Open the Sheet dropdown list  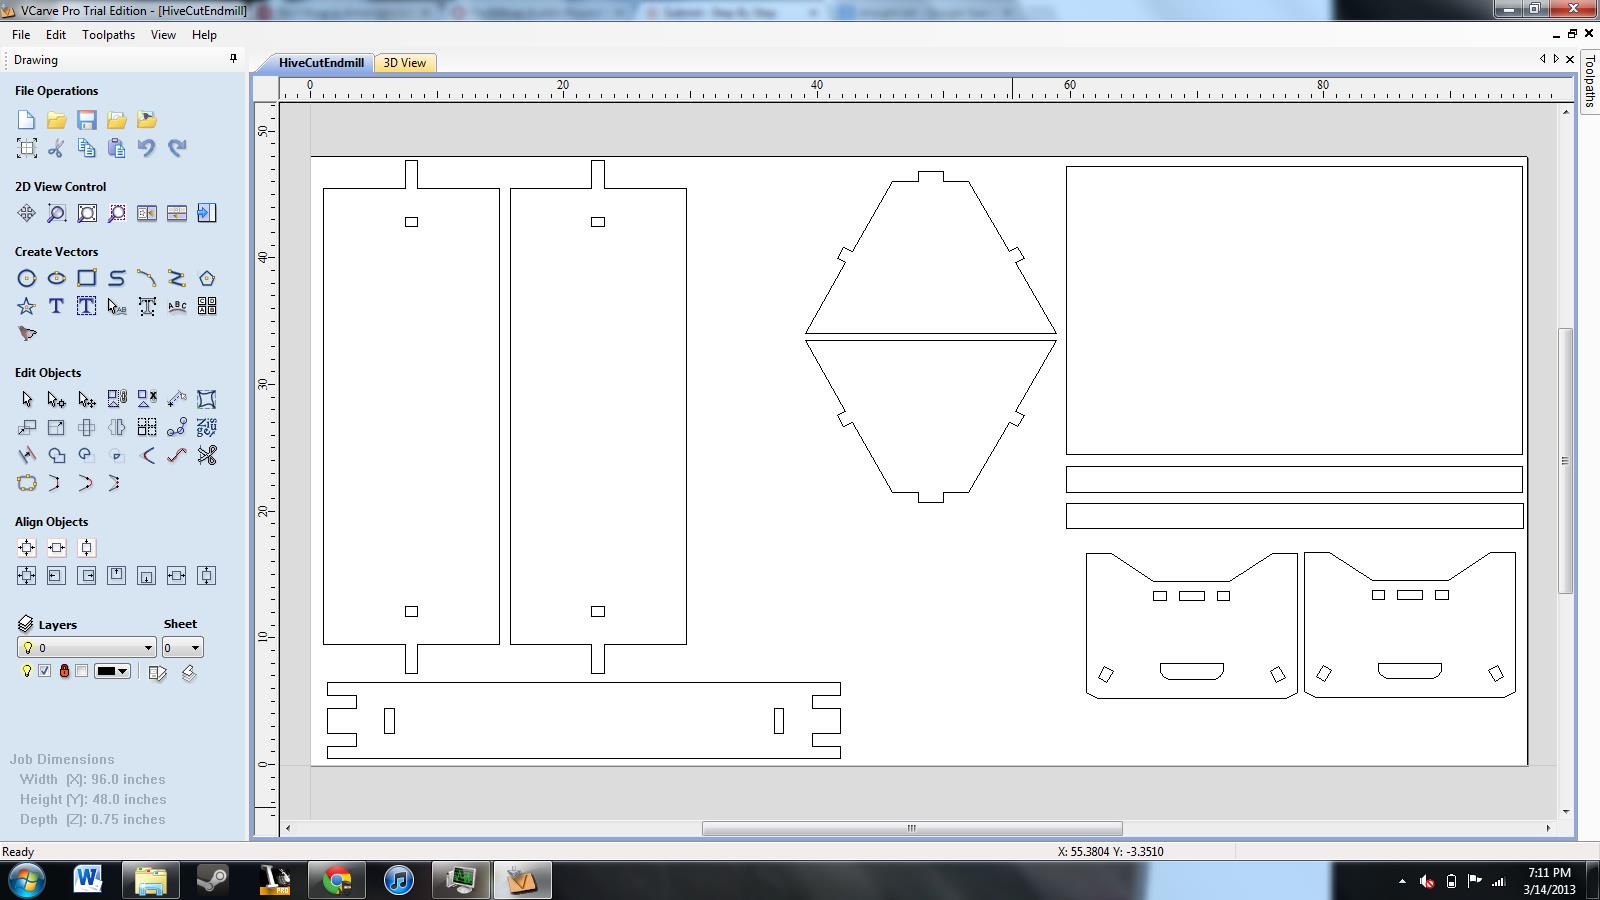[182, 647]
